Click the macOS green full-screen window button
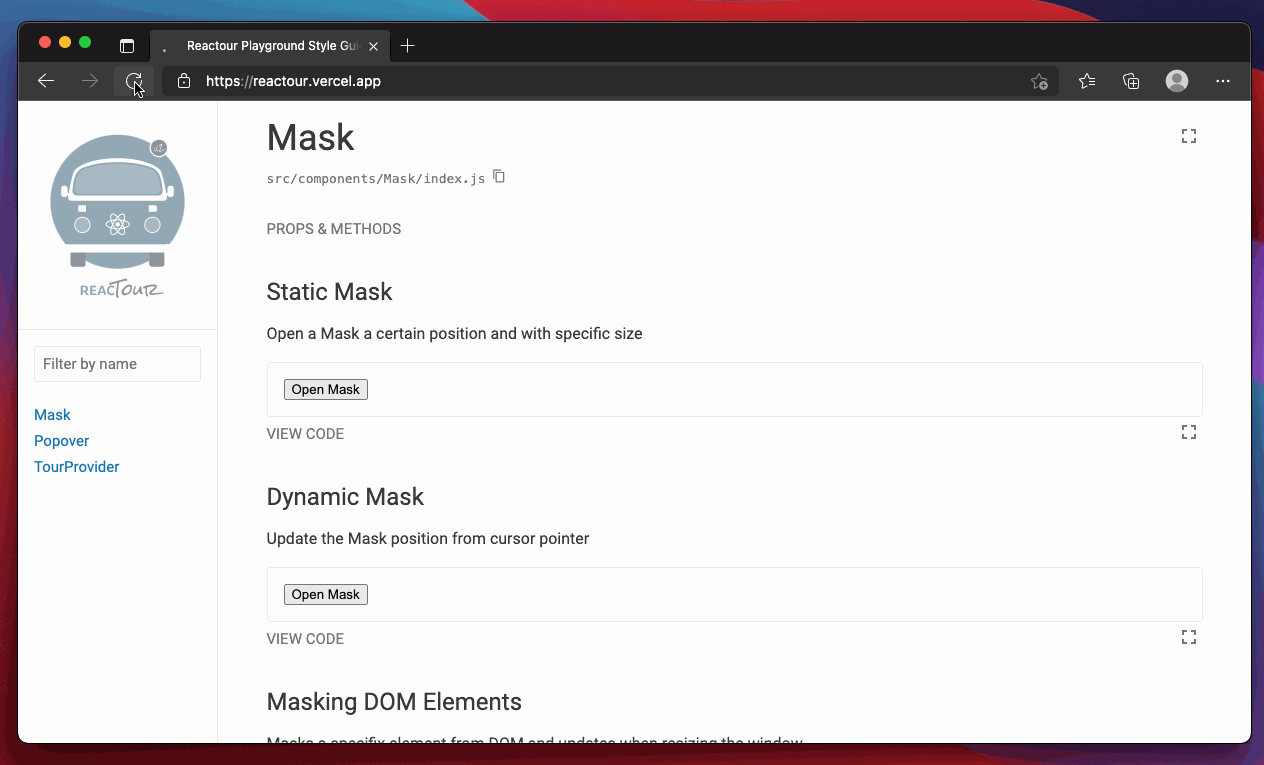Viewport: 1264px width, 765px height. (x=85, y=42)
